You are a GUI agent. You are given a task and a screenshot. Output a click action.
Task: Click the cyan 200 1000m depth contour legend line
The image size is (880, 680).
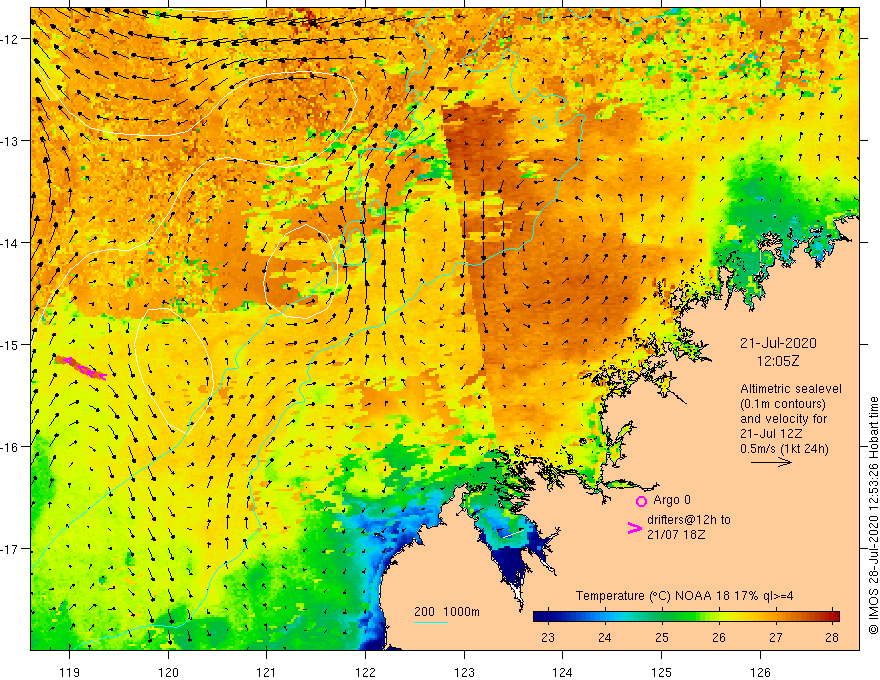point(431,622)
